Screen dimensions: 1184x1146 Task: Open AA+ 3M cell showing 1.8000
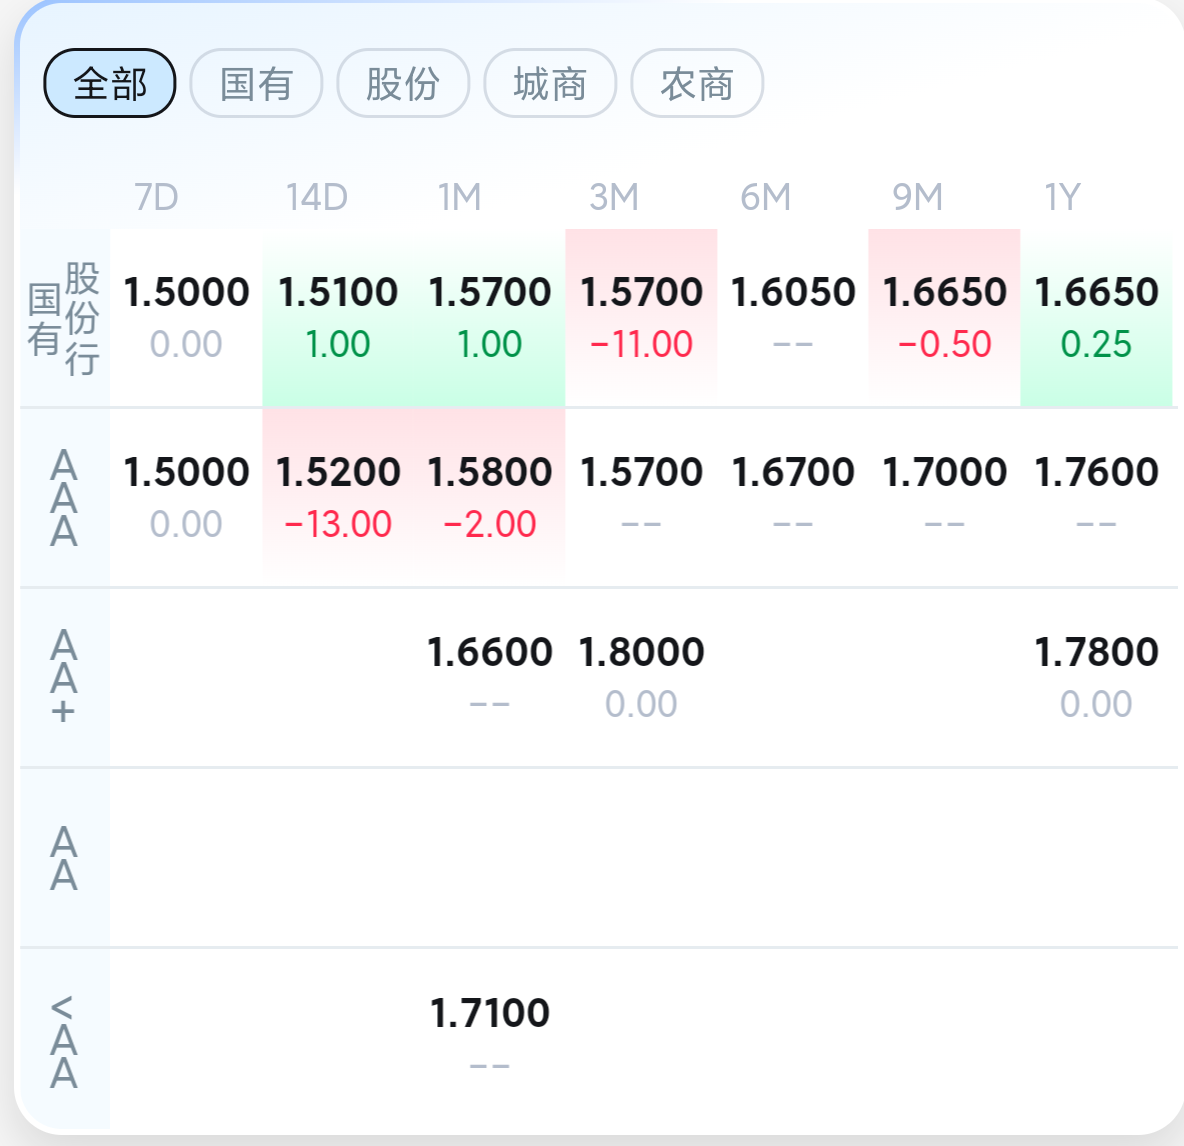[641, 677]
